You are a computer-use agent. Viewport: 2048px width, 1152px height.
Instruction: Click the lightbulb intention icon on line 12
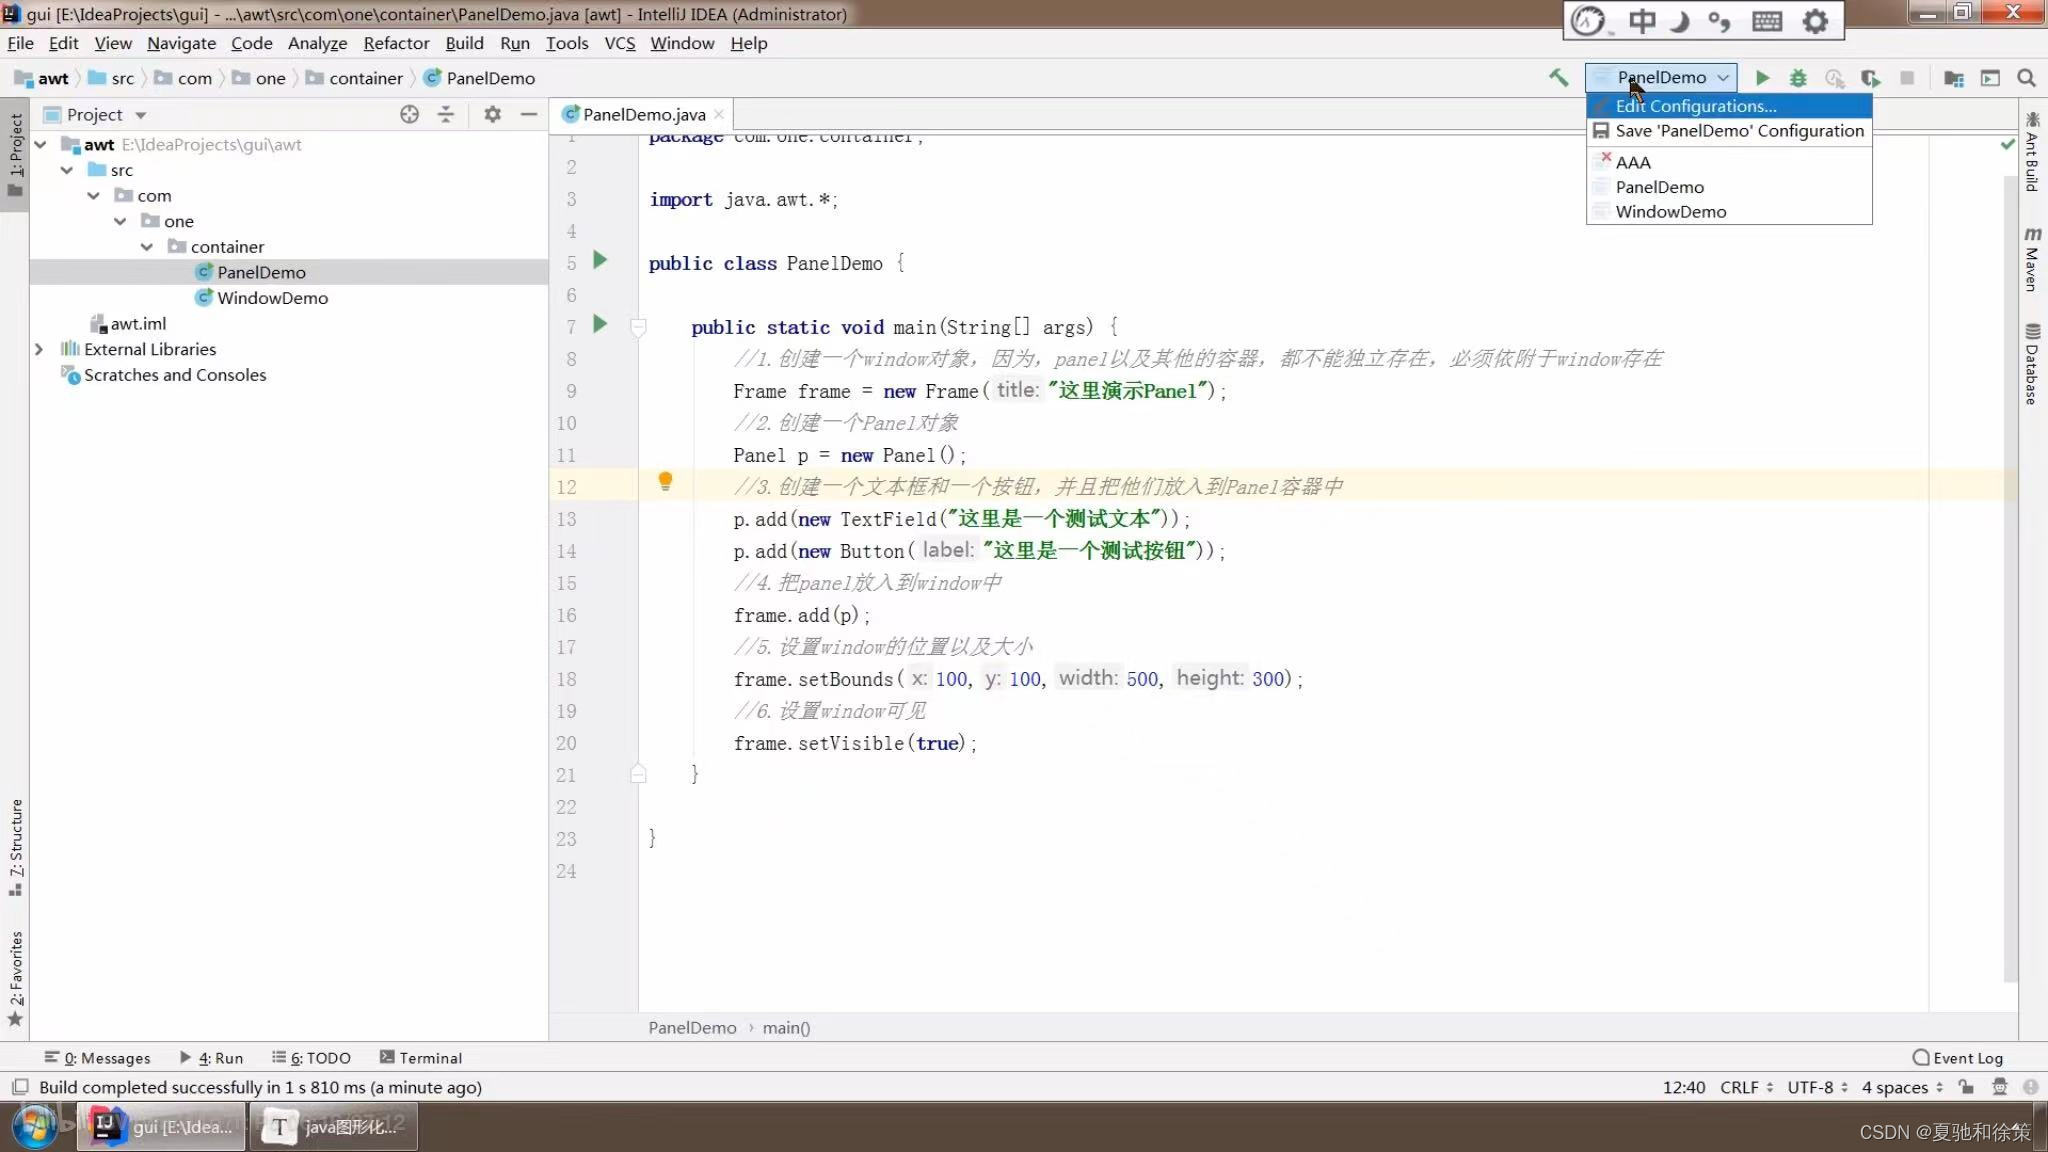[666, 482]
